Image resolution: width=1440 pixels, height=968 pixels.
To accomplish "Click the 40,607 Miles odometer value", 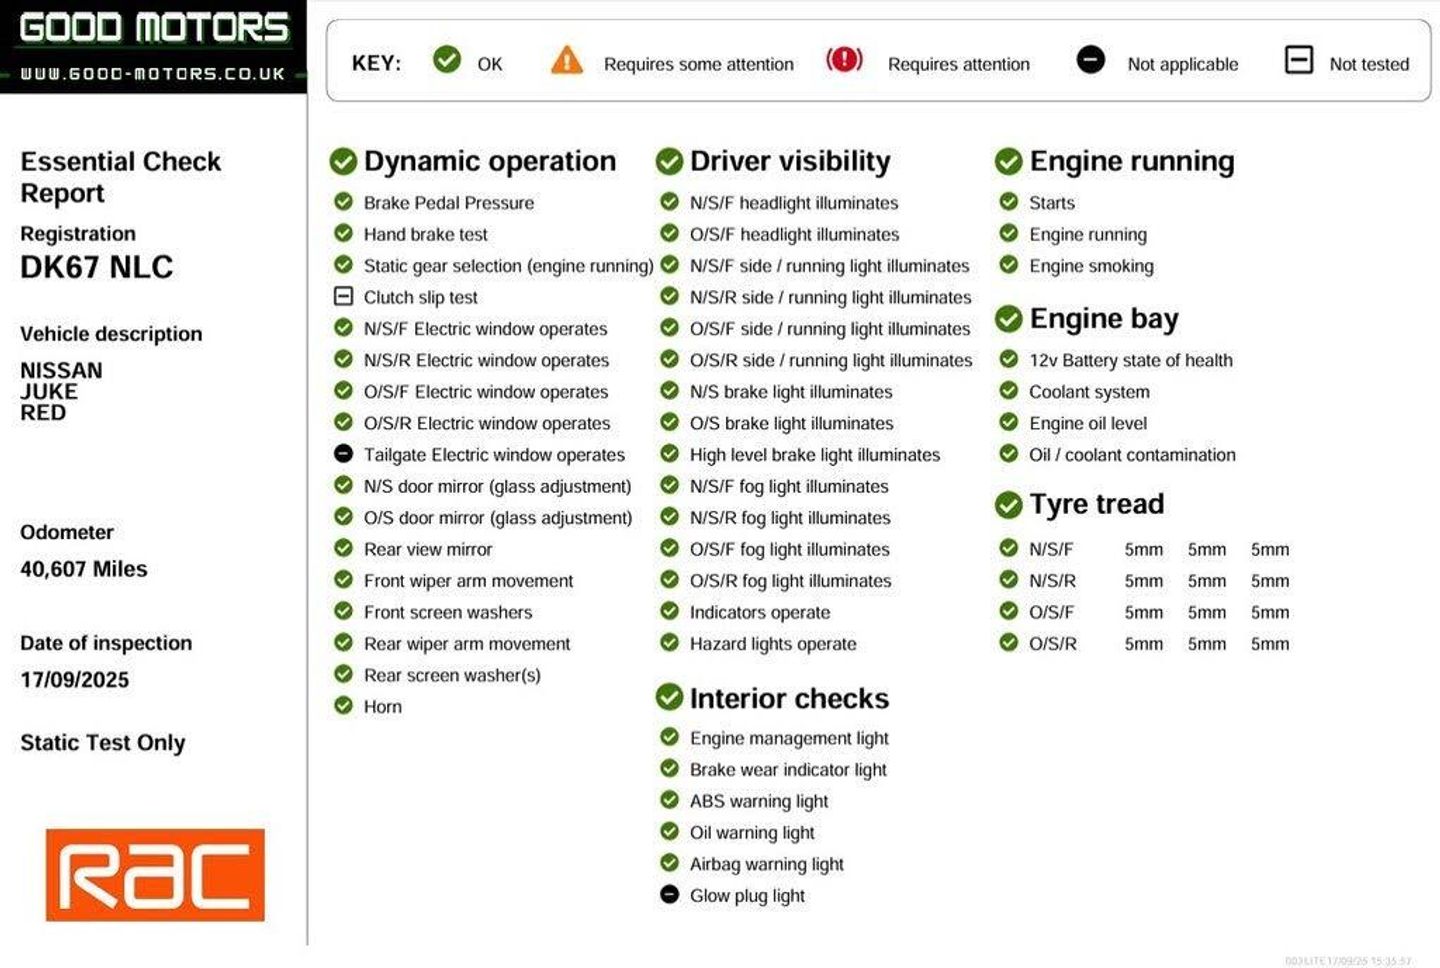I will point(84,569).
